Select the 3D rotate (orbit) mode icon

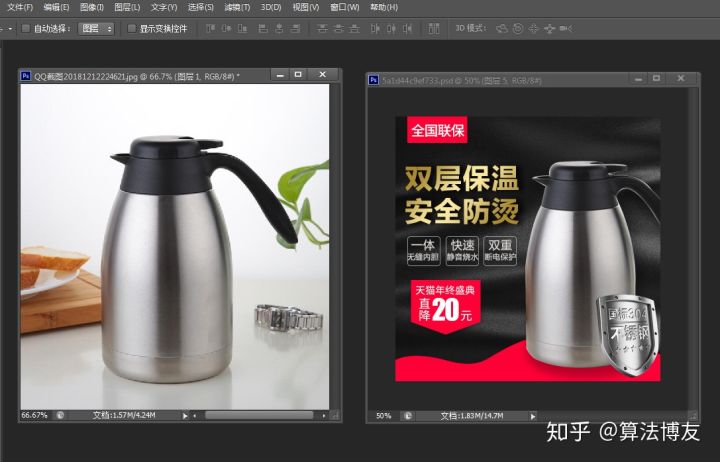[x=502, y=28]
